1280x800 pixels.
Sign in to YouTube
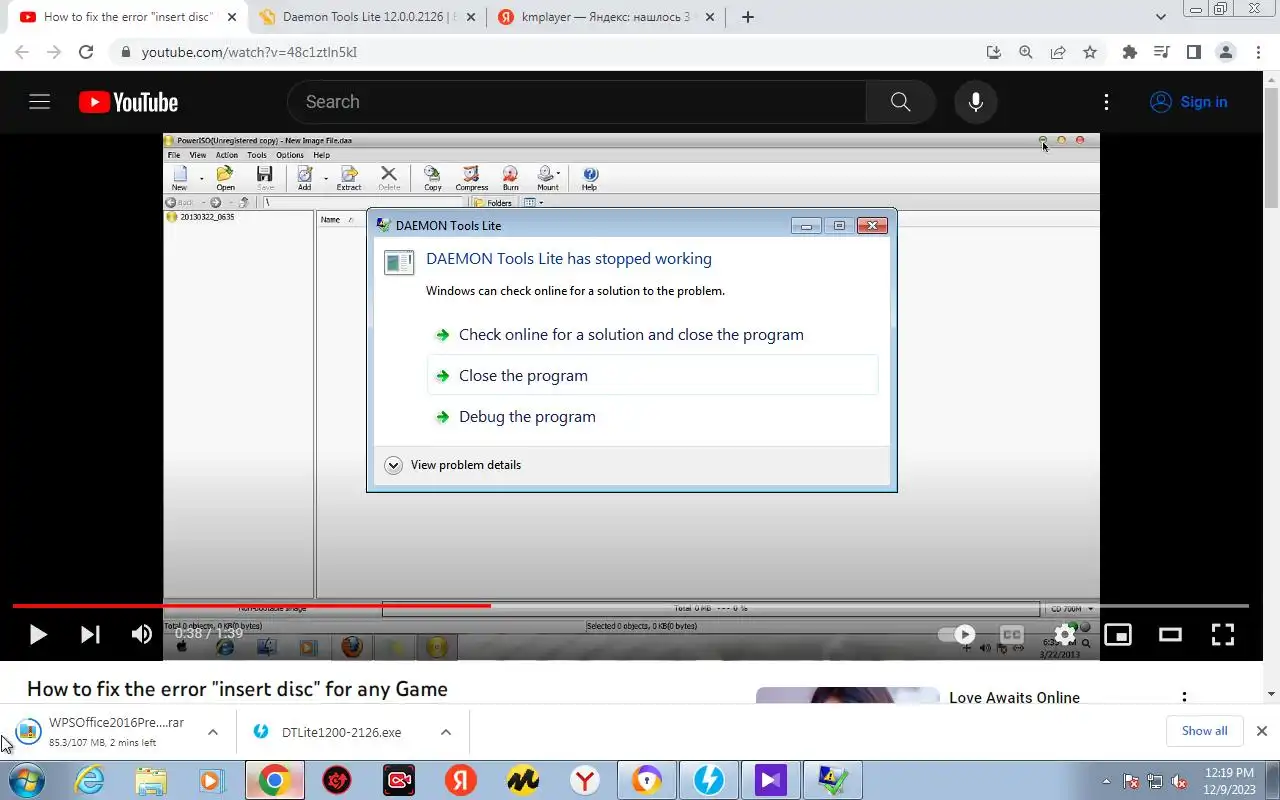click(1188, 102)
